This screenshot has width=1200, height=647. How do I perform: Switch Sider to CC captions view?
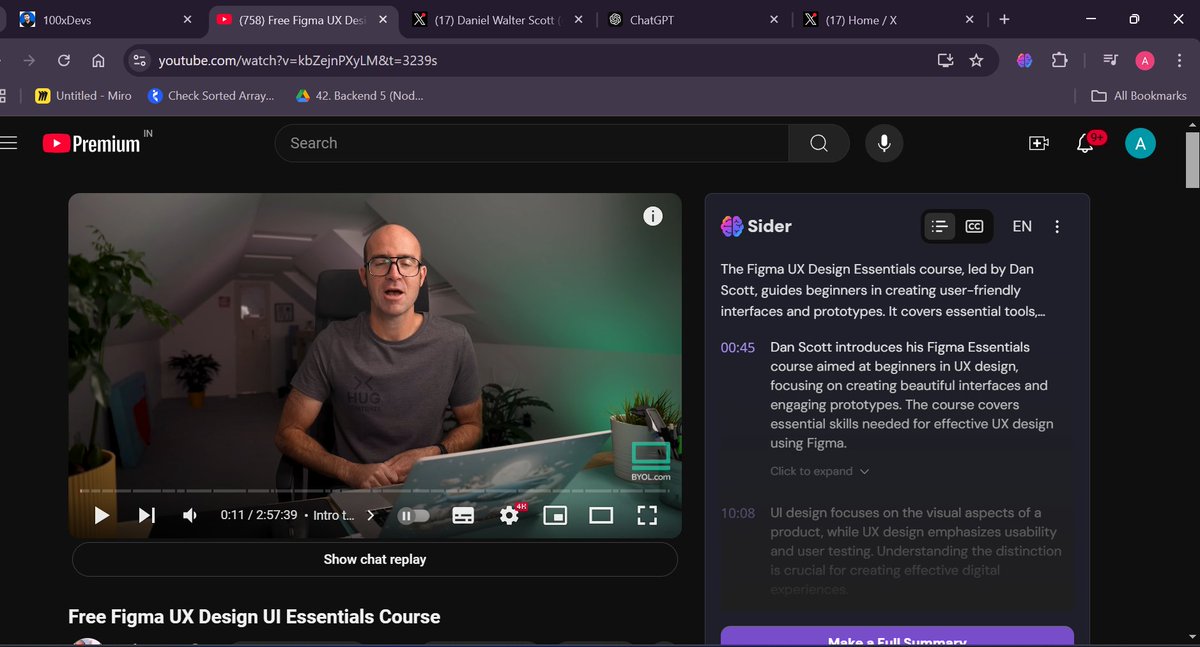point(973,226)
